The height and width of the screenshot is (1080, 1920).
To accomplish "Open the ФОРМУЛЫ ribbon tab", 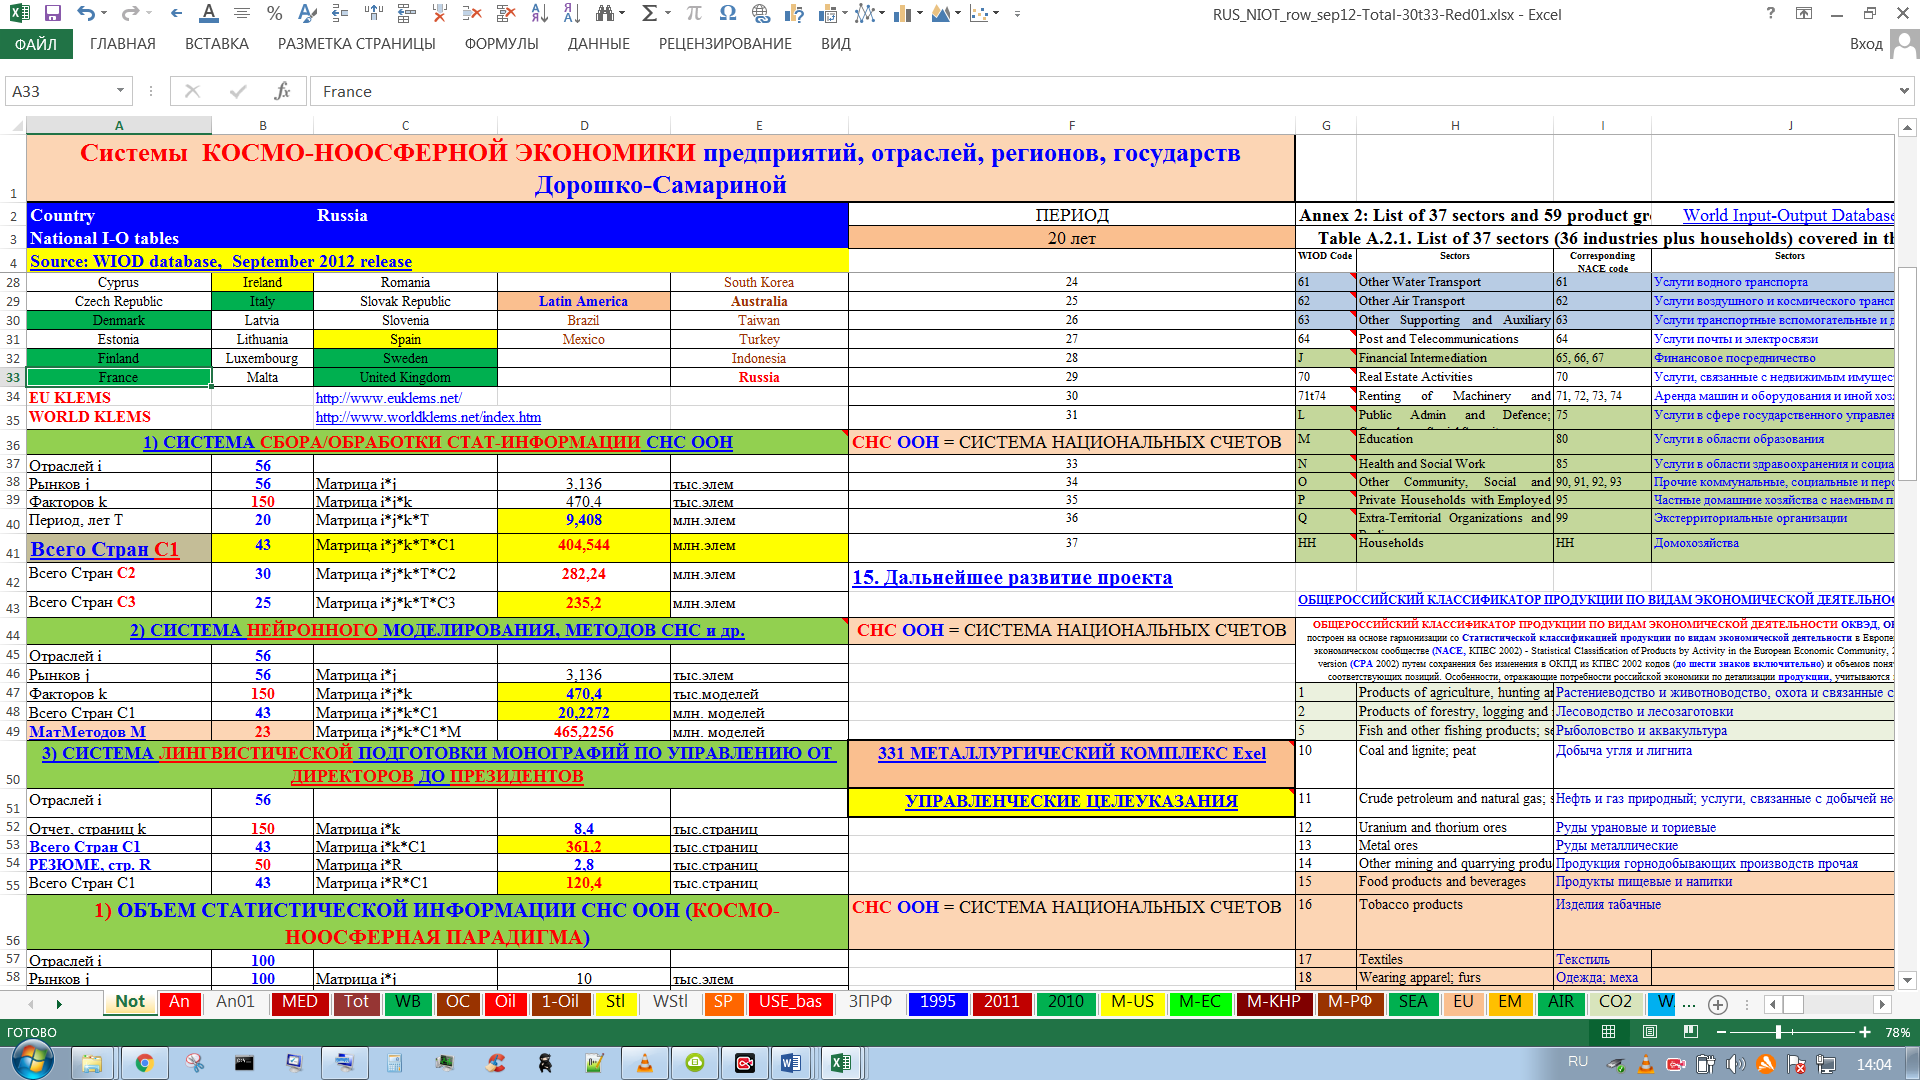I will coord(501,44).
